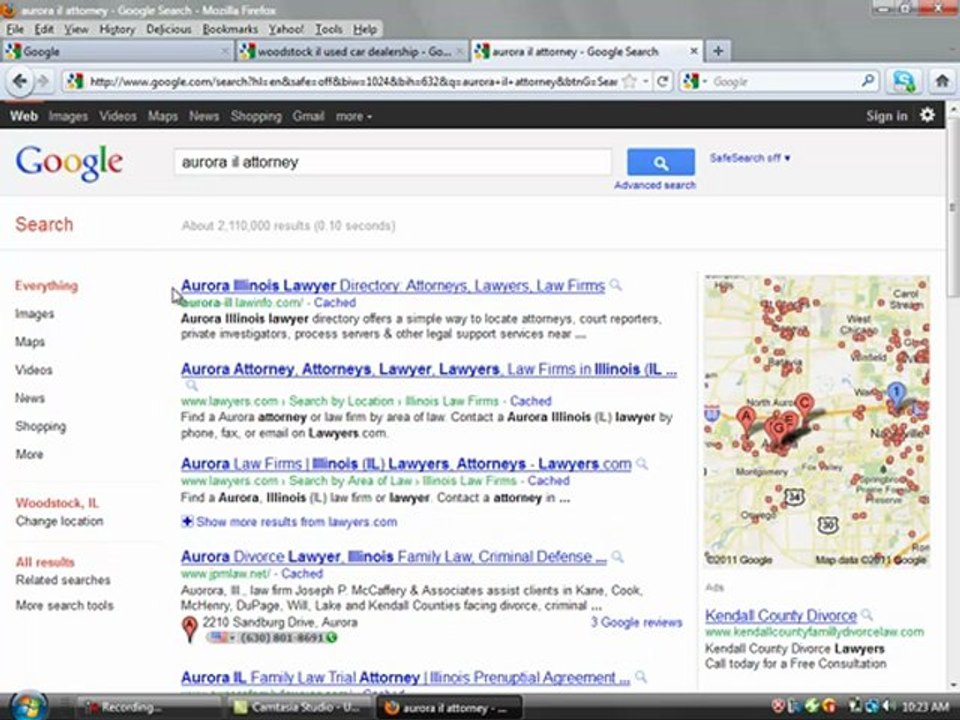
Task: Click preview magnifier beside Aurora Illinois Lawyer Directory
Action: pyautogui.click(x=616, y=285)
